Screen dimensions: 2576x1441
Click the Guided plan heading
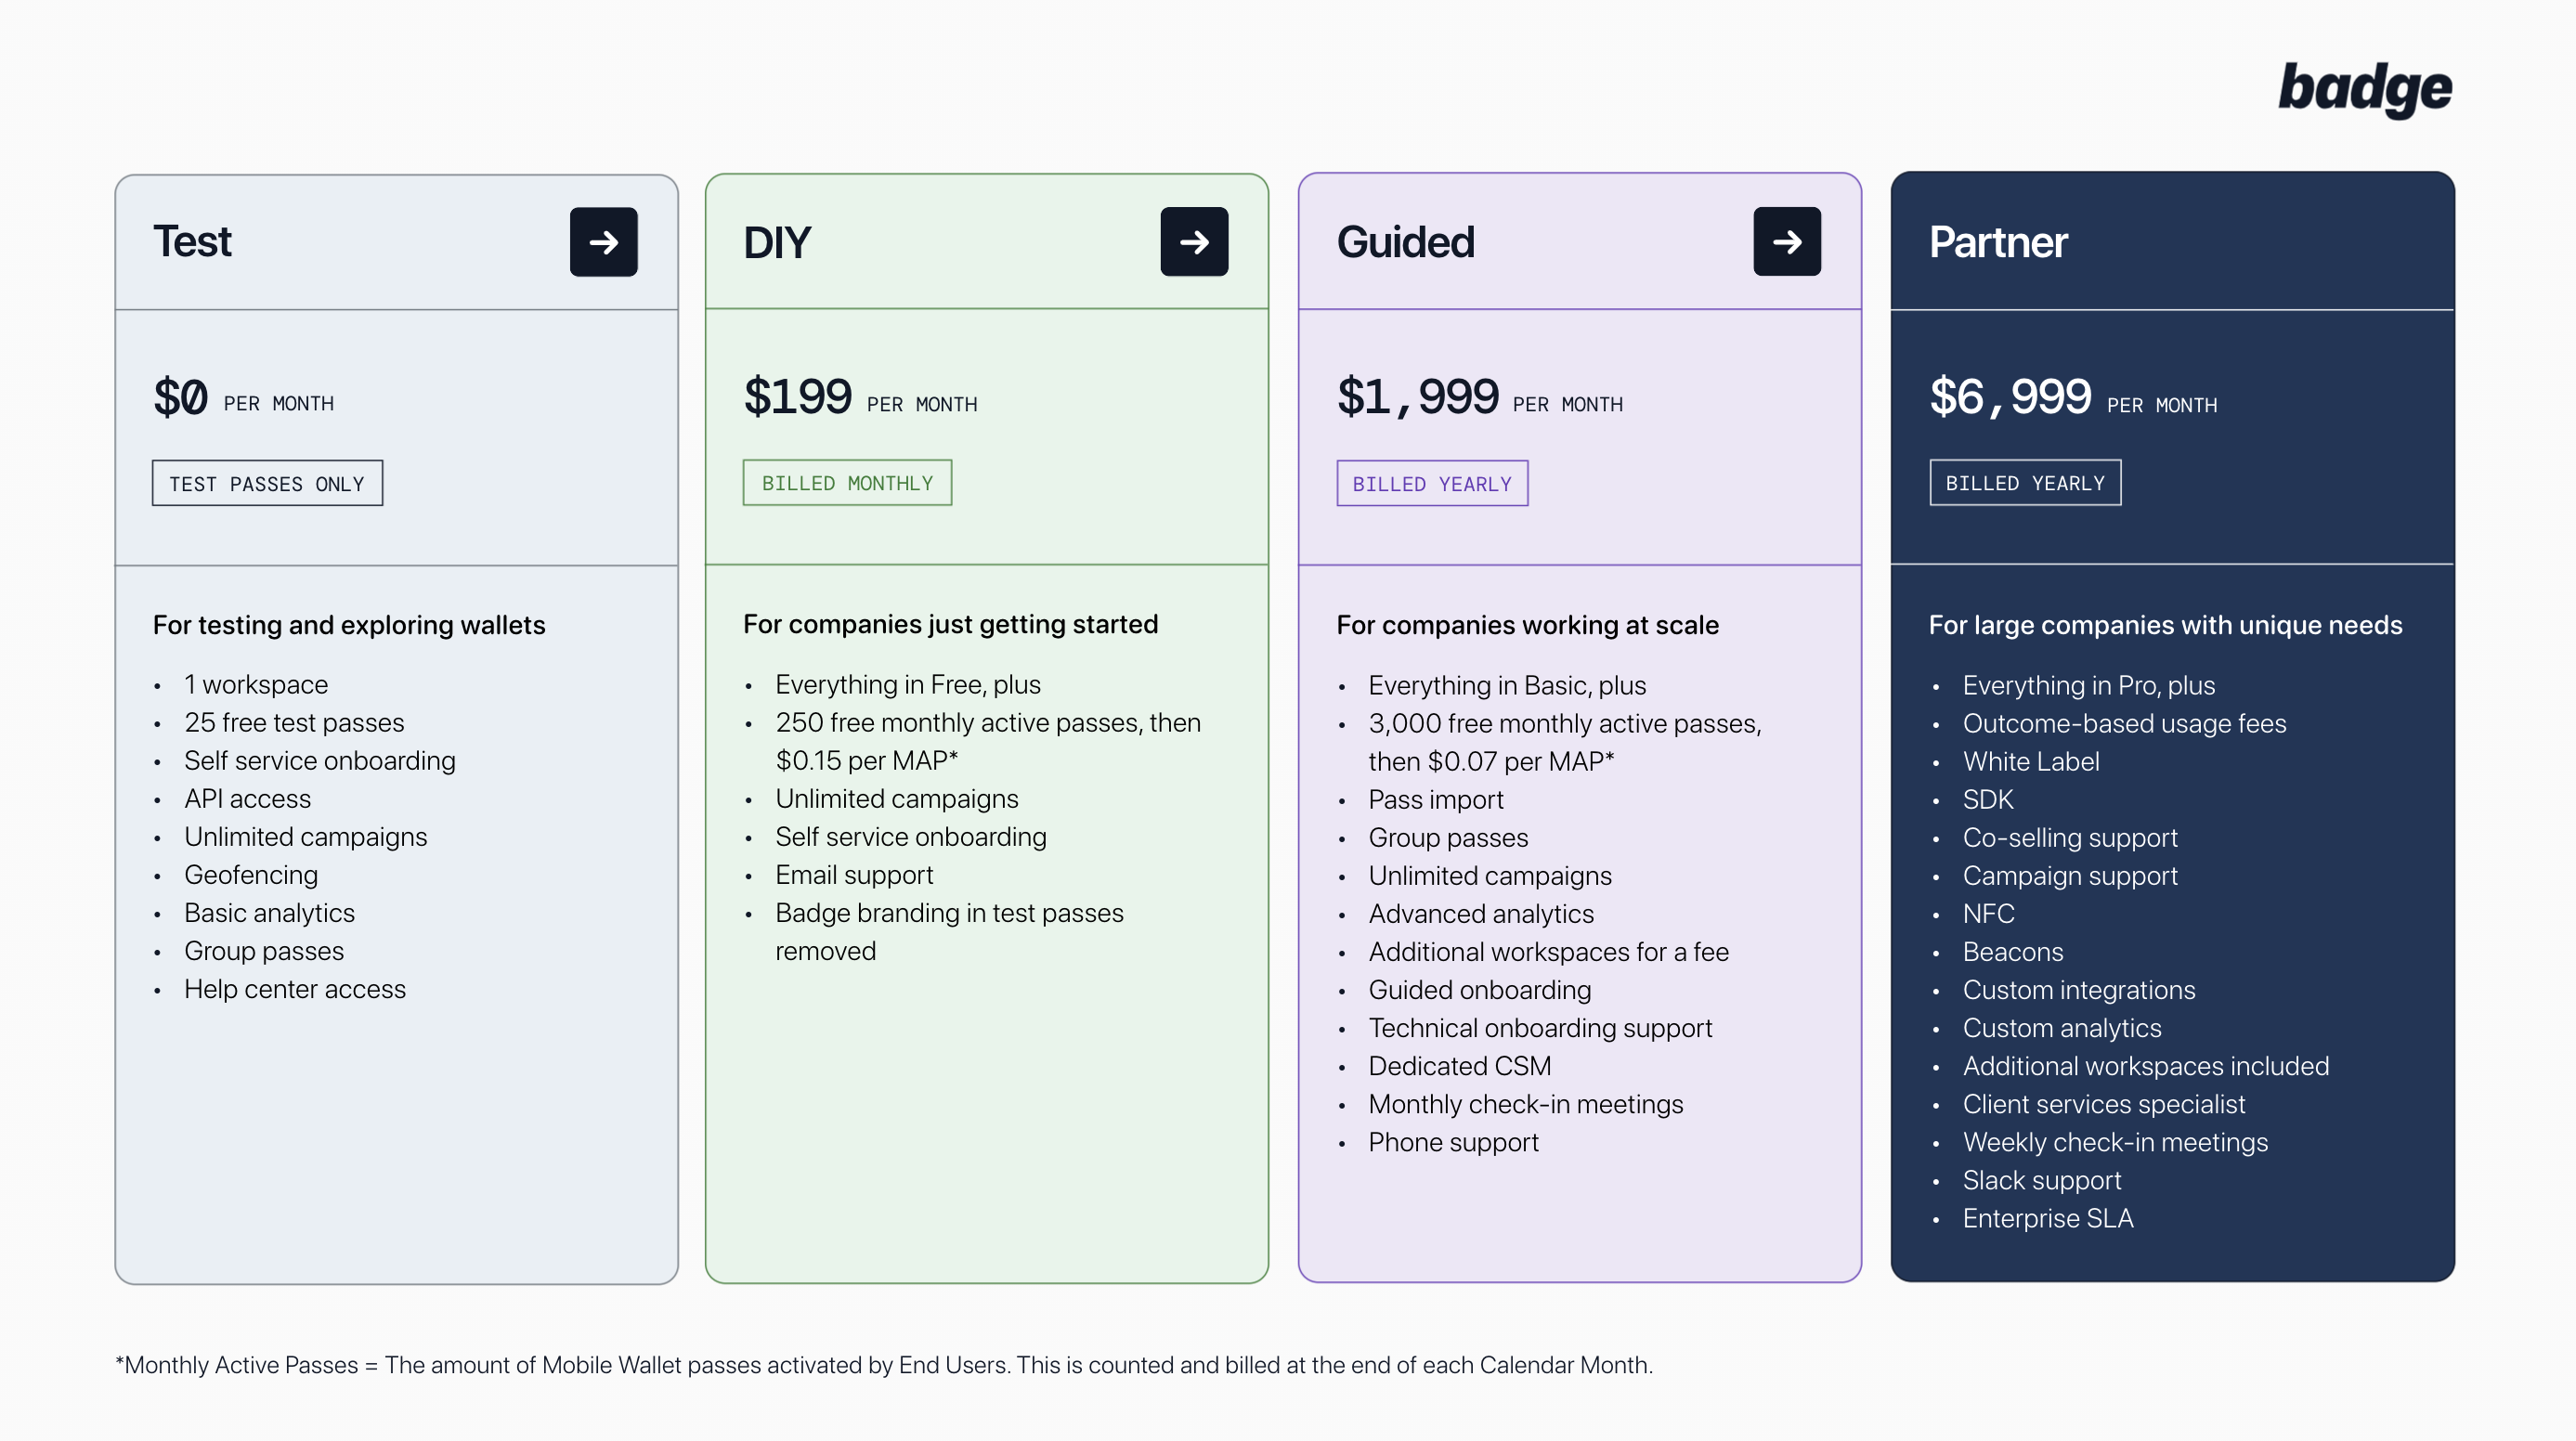point(1405,242)
